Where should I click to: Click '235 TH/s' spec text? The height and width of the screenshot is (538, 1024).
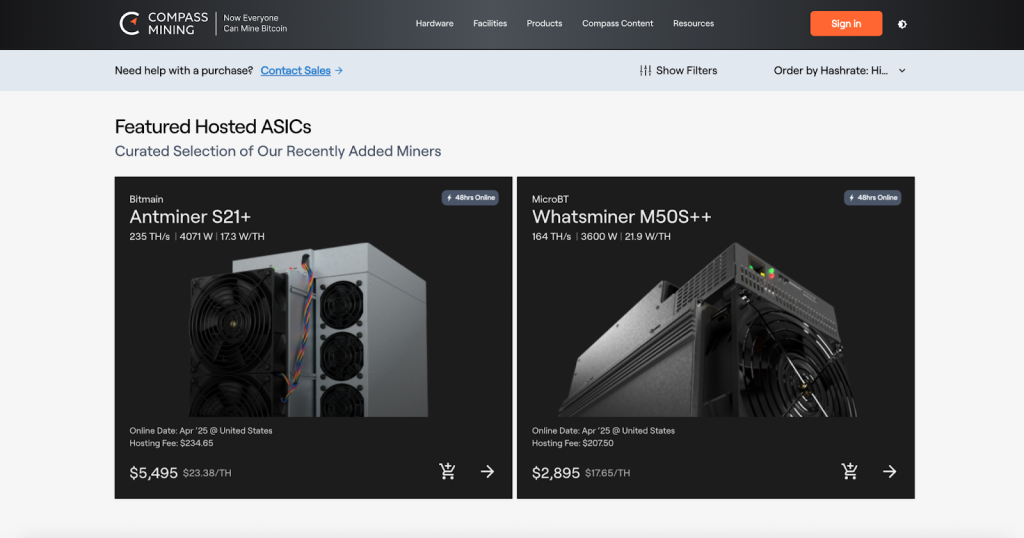click(x=150, y=236)
